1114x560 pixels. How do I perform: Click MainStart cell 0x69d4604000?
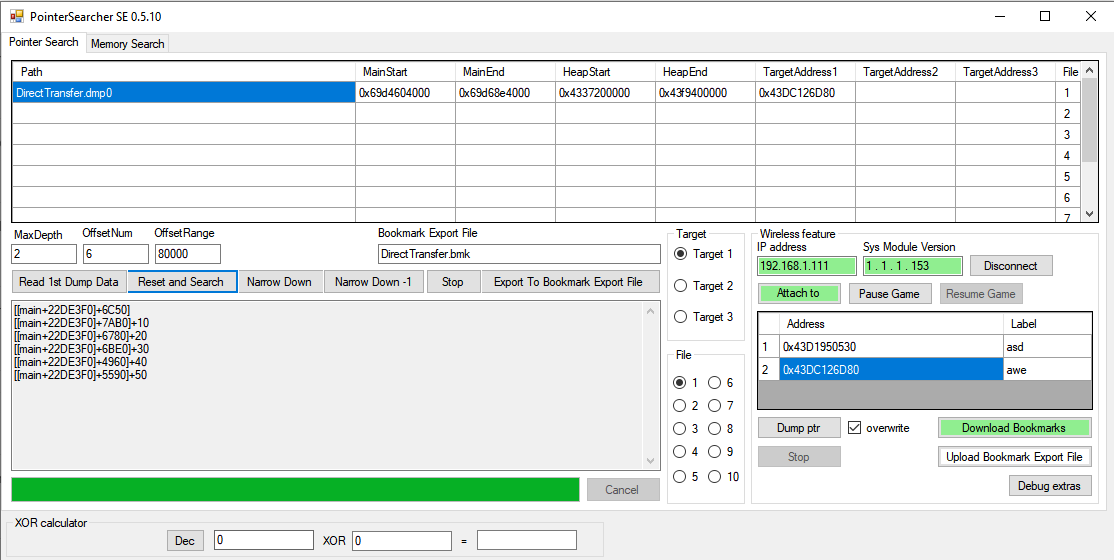point(405,92)
